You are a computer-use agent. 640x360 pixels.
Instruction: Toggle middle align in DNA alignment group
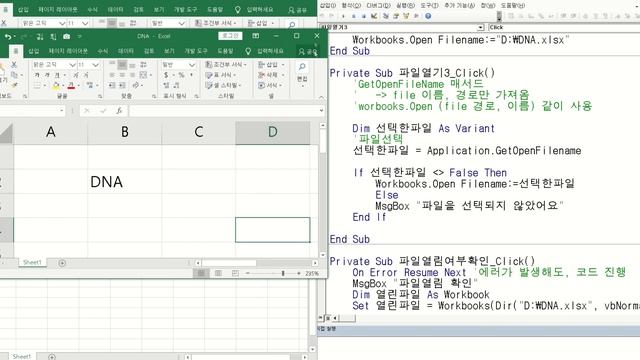(122, 64)
